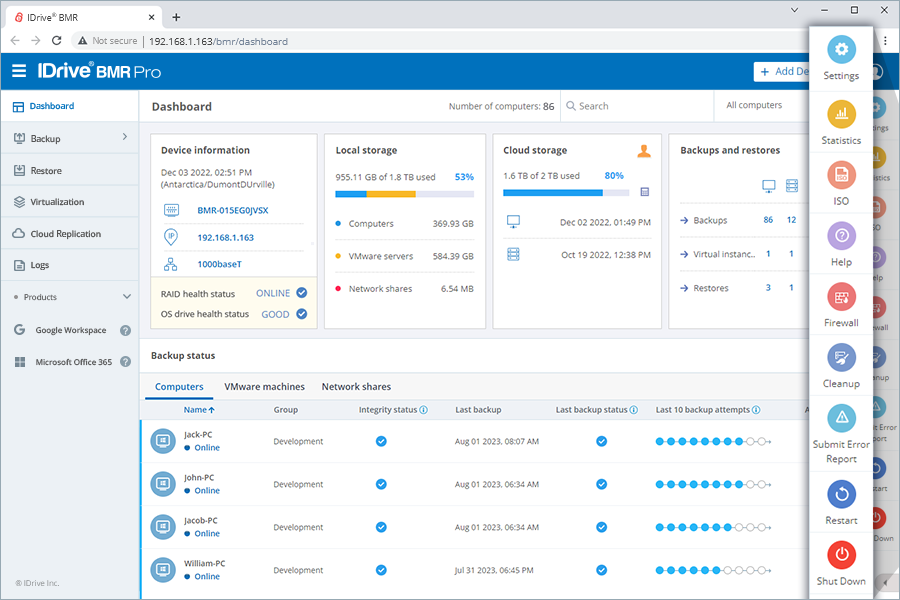Click the Add Device button
Image resolution: width=900 pixels, height=600 pixels.
pos(782,71)
